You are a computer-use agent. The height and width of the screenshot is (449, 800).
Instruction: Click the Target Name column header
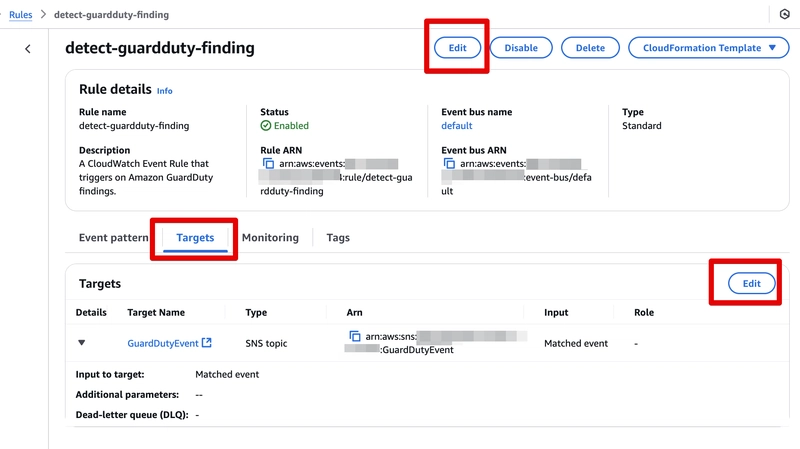(156, 312)
